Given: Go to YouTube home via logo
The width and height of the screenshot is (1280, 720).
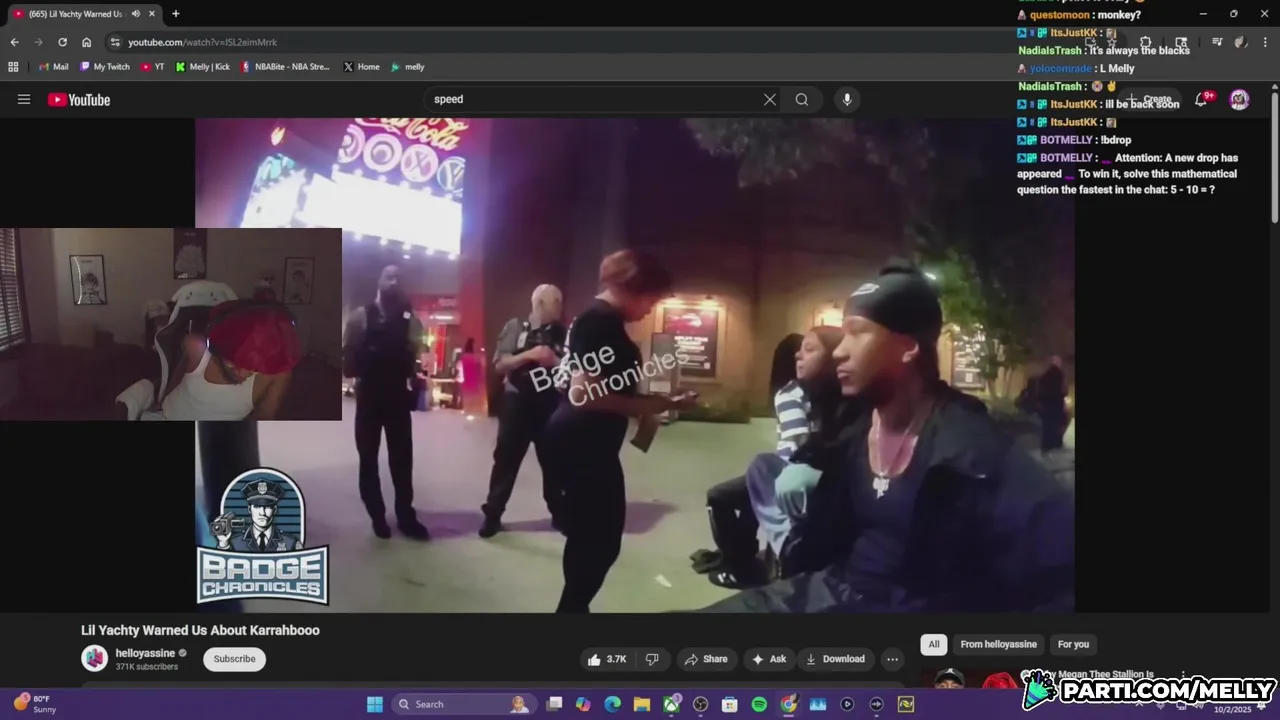Looking at the screenshot, I should point(79,99).
